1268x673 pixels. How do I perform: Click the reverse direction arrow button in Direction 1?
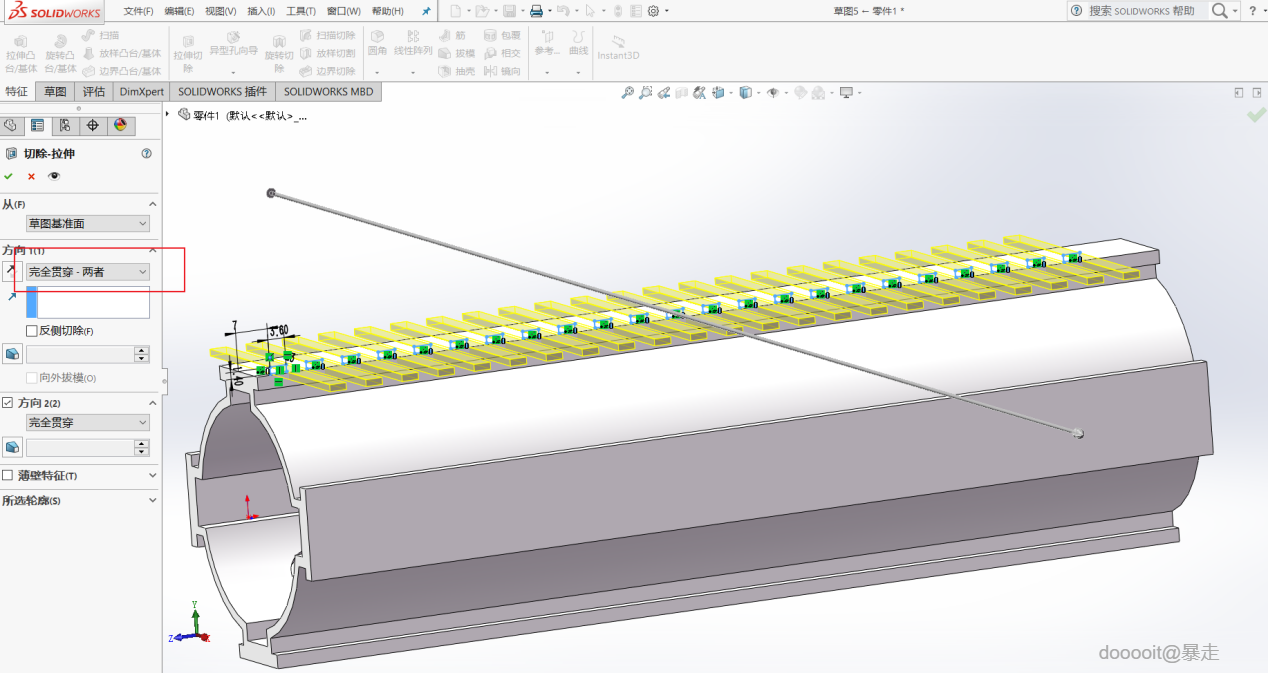(x=12, y=271)
